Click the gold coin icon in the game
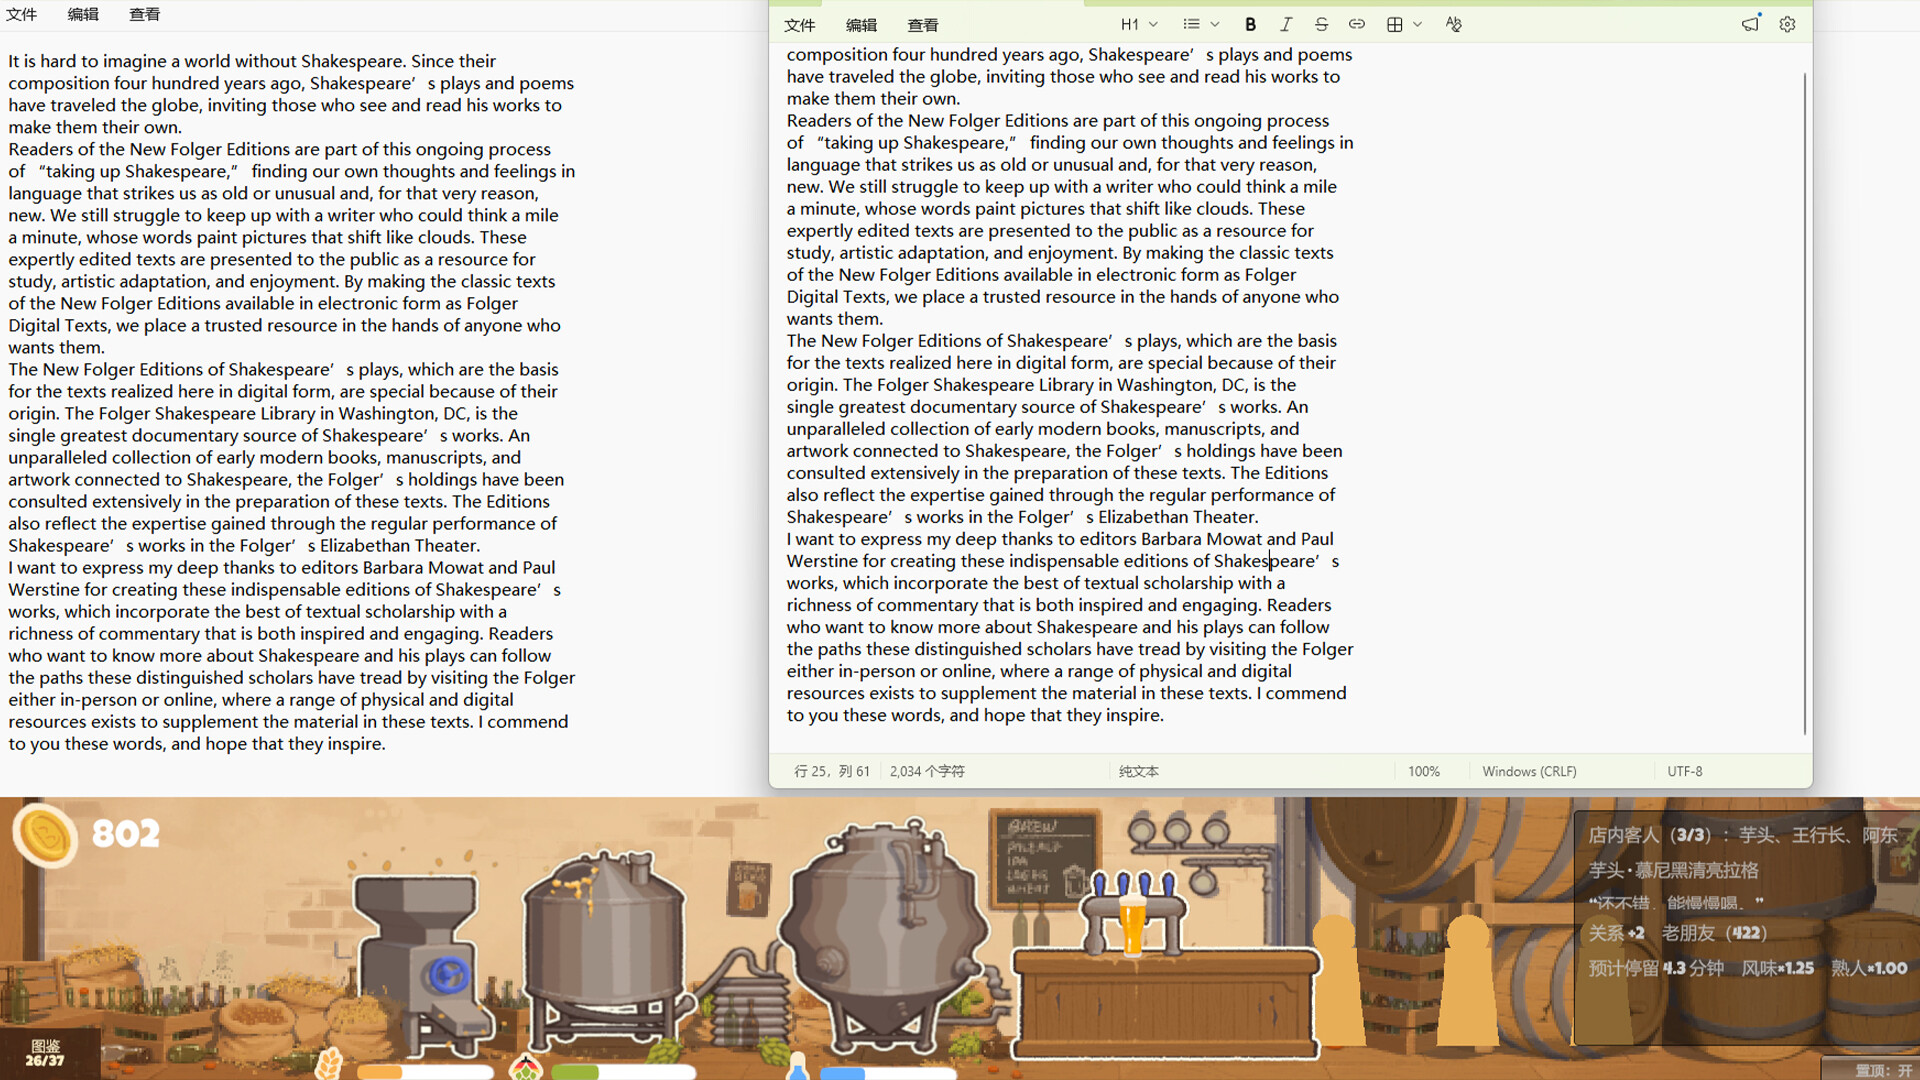Image resolution: width=1920 pixels, height=1080 pixels. coord(45,835)
